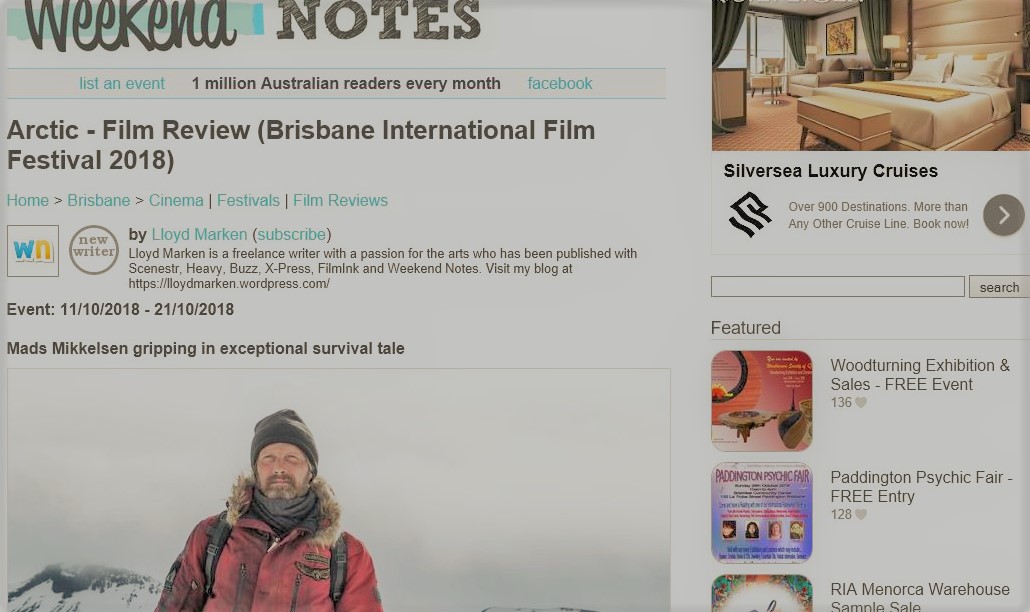Open the Cinema category link

pyautogui.click(x=176, y=200)
